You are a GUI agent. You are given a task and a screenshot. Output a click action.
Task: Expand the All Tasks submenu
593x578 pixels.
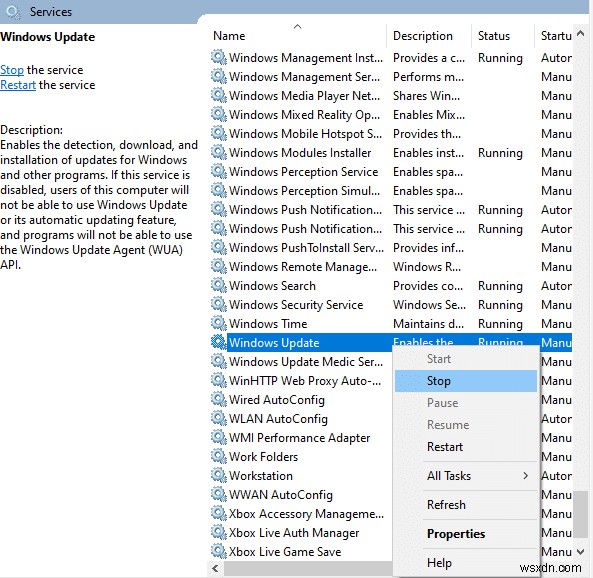click(466, 475)
